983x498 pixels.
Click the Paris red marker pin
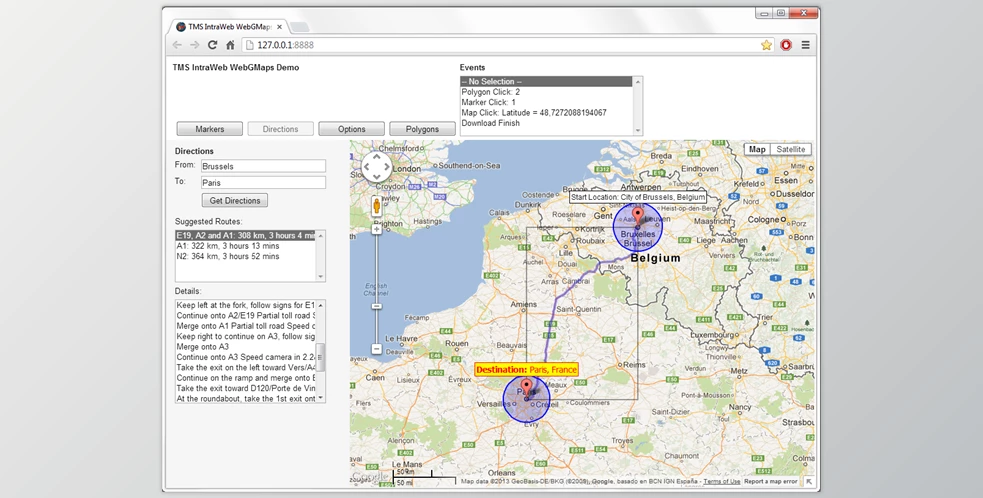527,388
